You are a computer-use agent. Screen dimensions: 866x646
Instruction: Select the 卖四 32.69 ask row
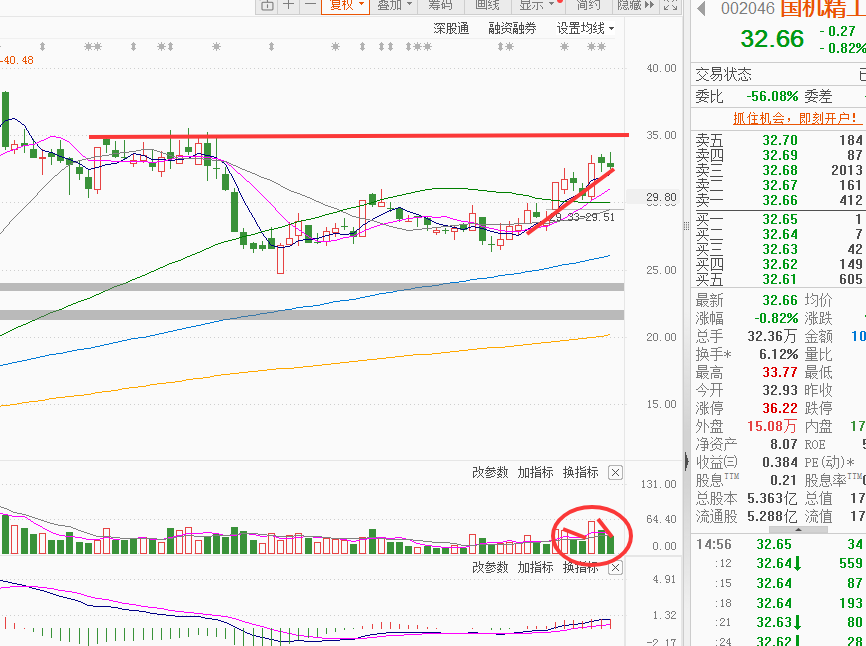(x=779, y=155)
